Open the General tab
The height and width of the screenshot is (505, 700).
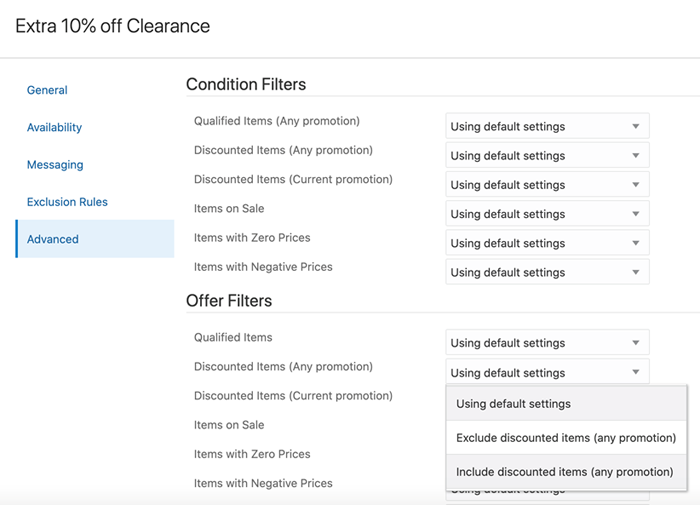[47, 90]
